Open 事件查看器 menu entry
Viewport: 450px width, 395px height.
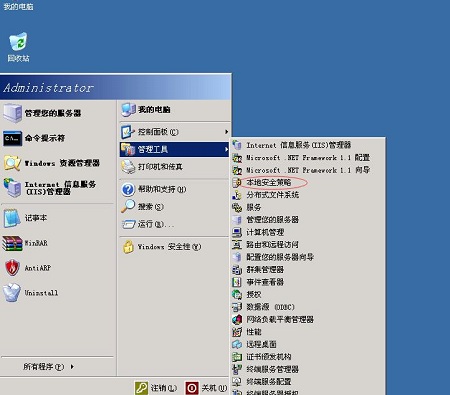coord(265,282)
